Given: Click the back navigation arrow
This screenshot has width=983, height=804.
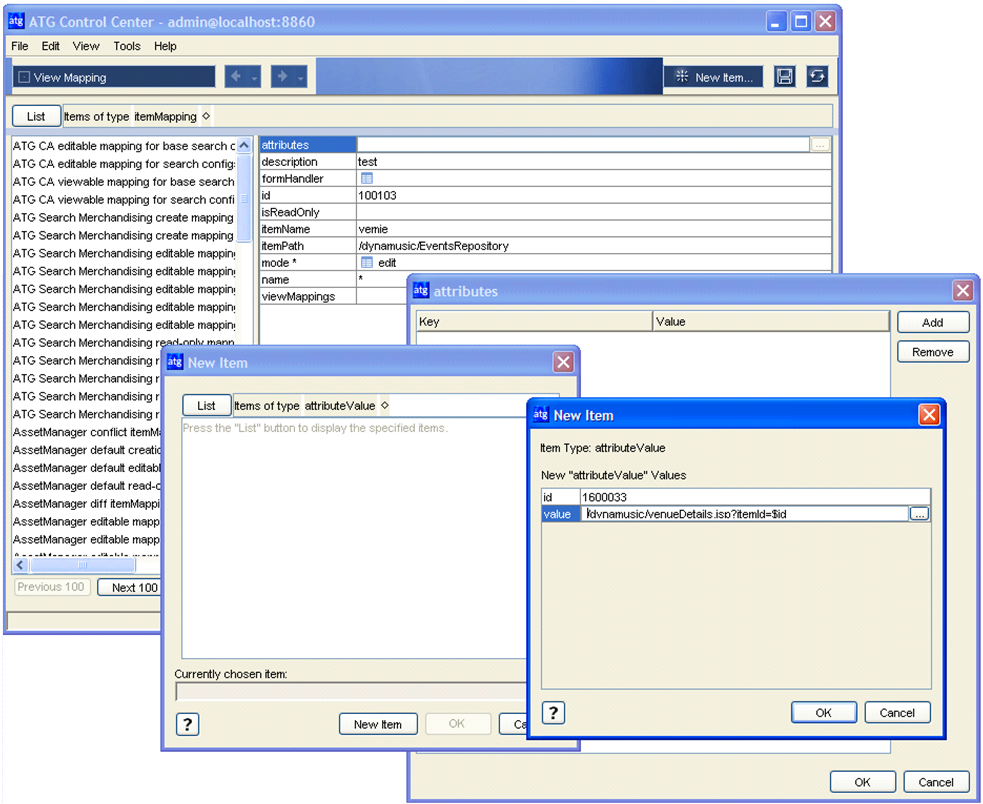Looking at the screenshot, I should pos(236,77).
